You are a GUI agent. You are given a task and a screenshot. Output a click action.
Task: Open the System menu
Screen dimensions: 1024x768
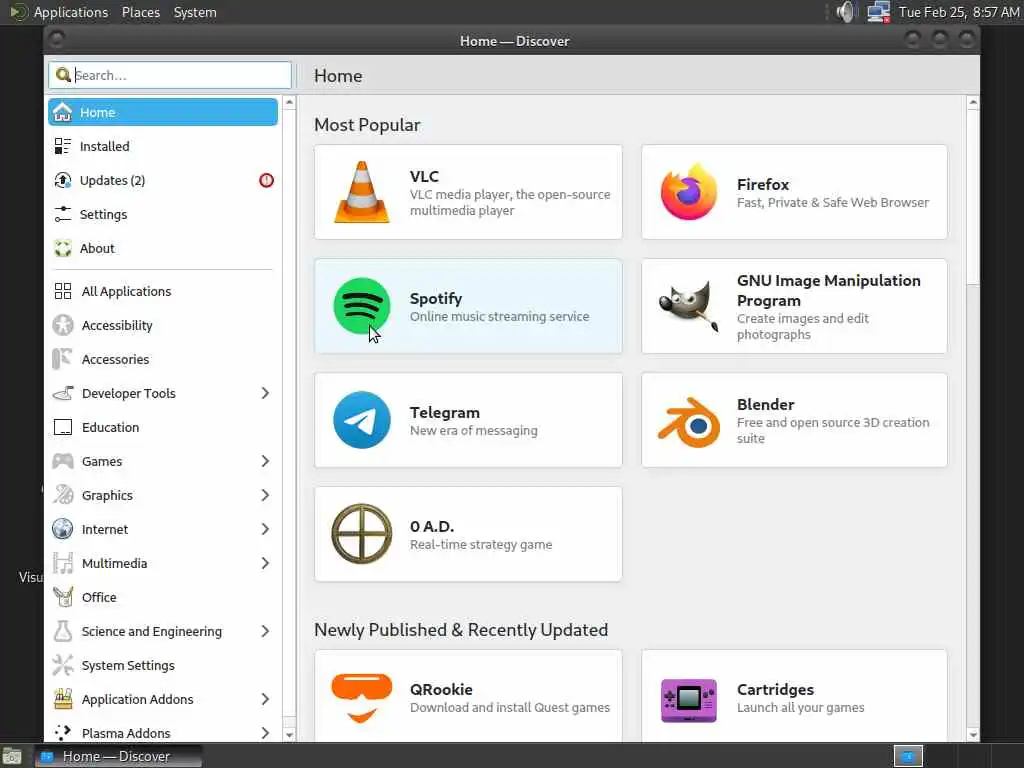[195, 12]
